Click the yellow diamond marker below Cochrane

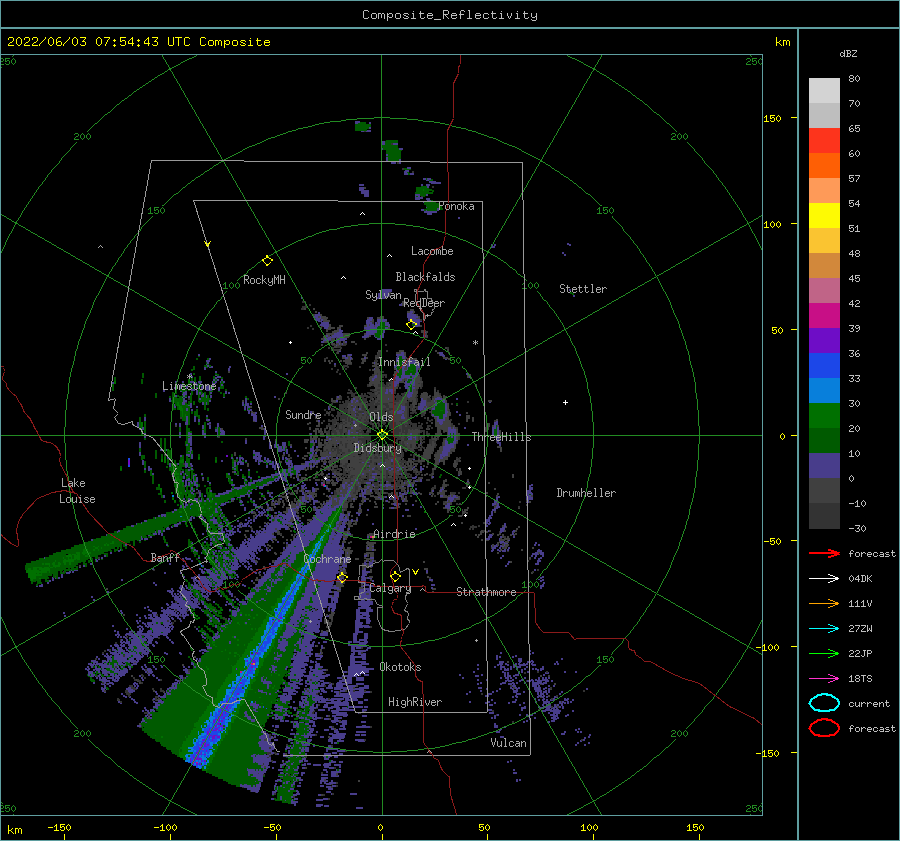[342, 577]
